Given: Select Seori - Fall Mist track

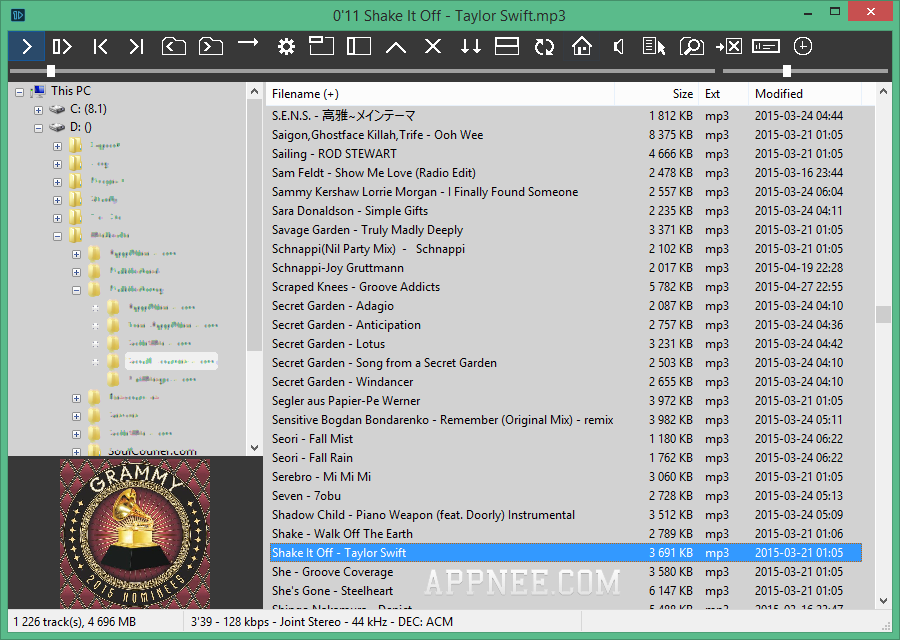Looking at the screenshot, I should (x=565, y=439).
